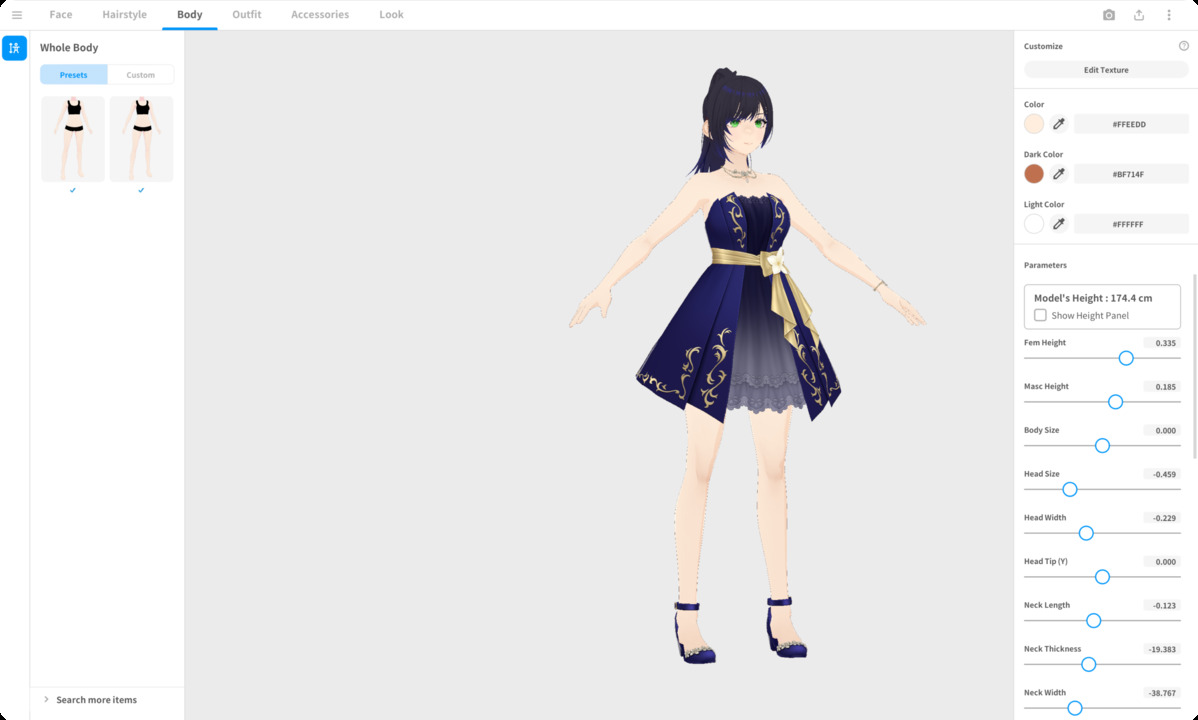Click eyedropper for Dark Color
1198x720 pixels.
tap(1059, 174)
